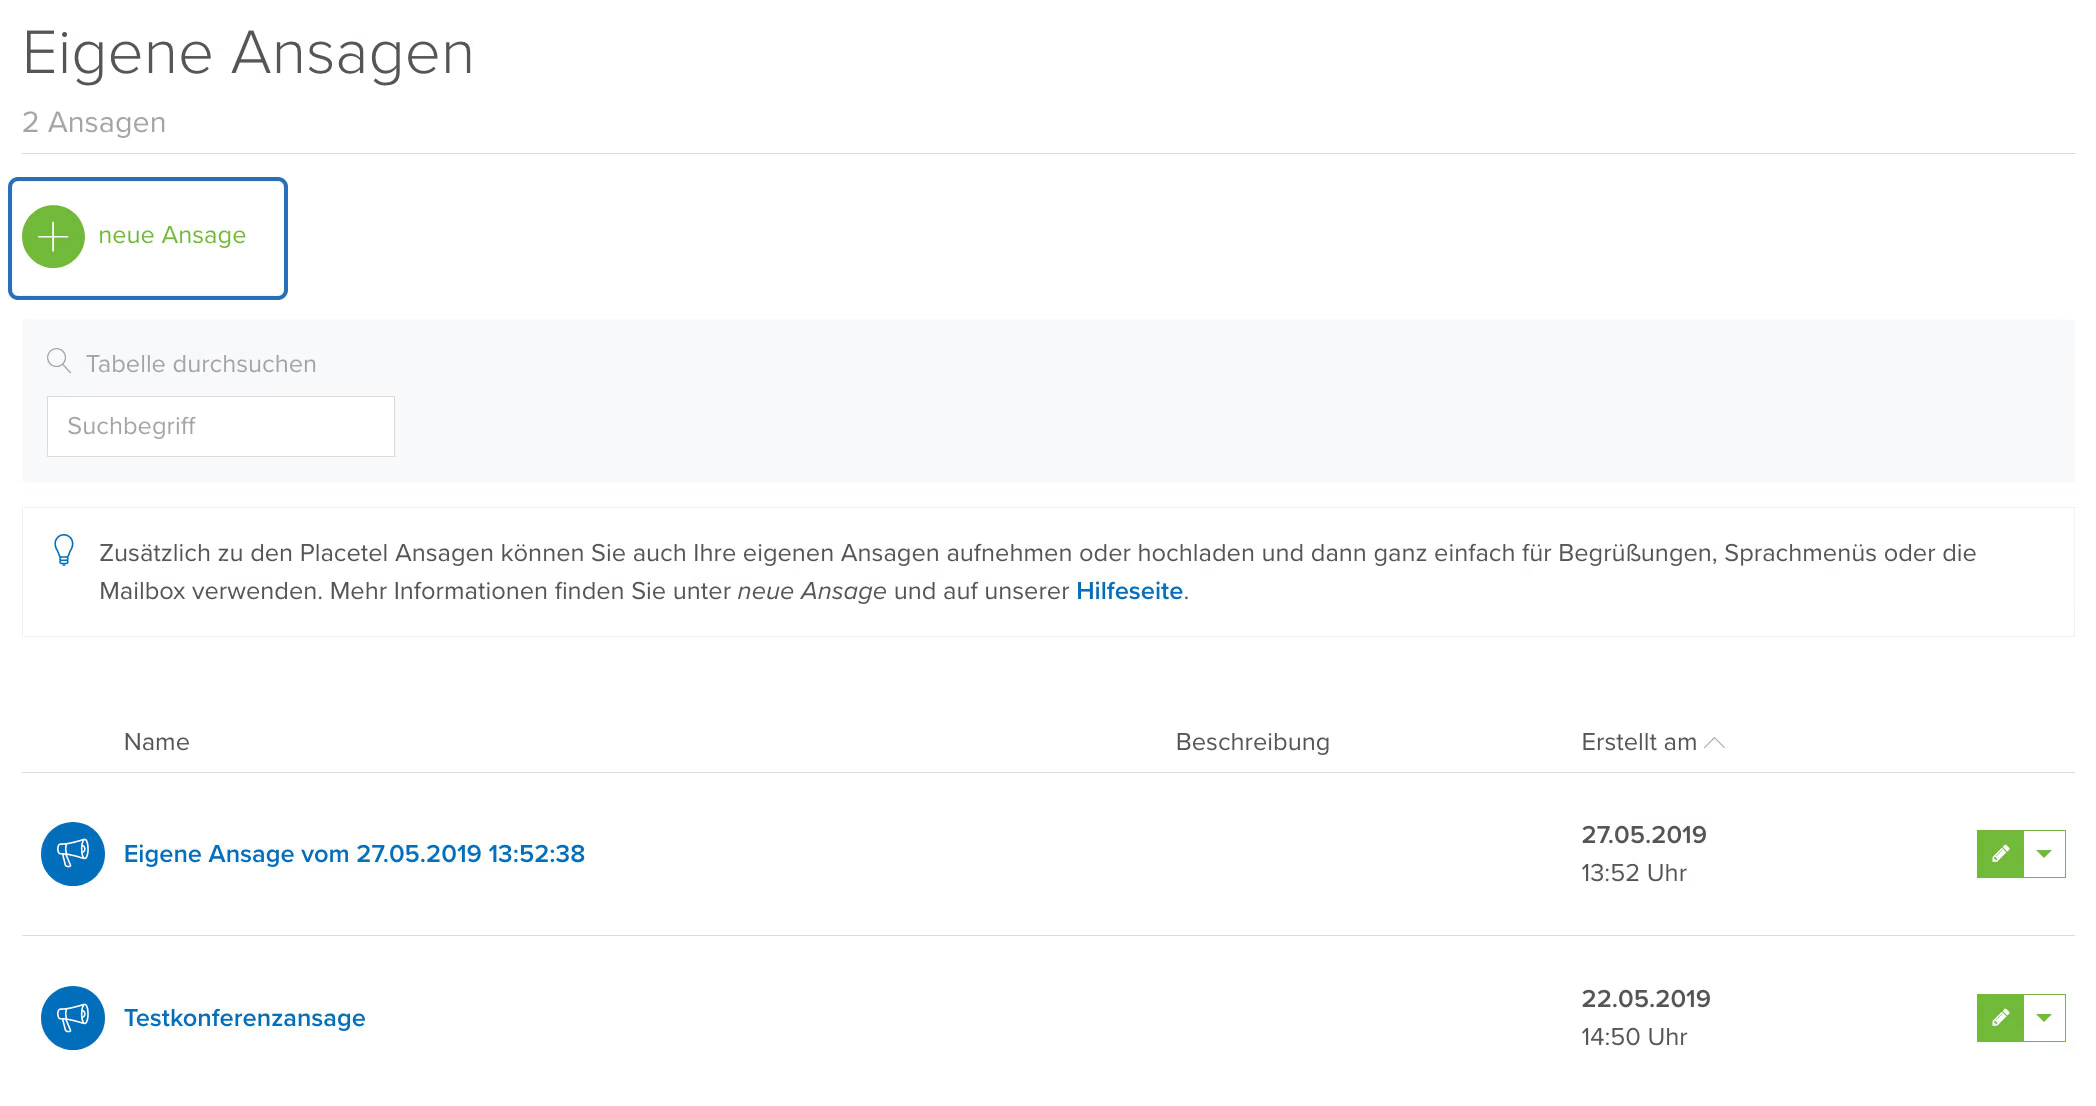Click the lightbulb hint icon
Viewport: 2096px width, 1106px height.
click(x=63, y=551)
